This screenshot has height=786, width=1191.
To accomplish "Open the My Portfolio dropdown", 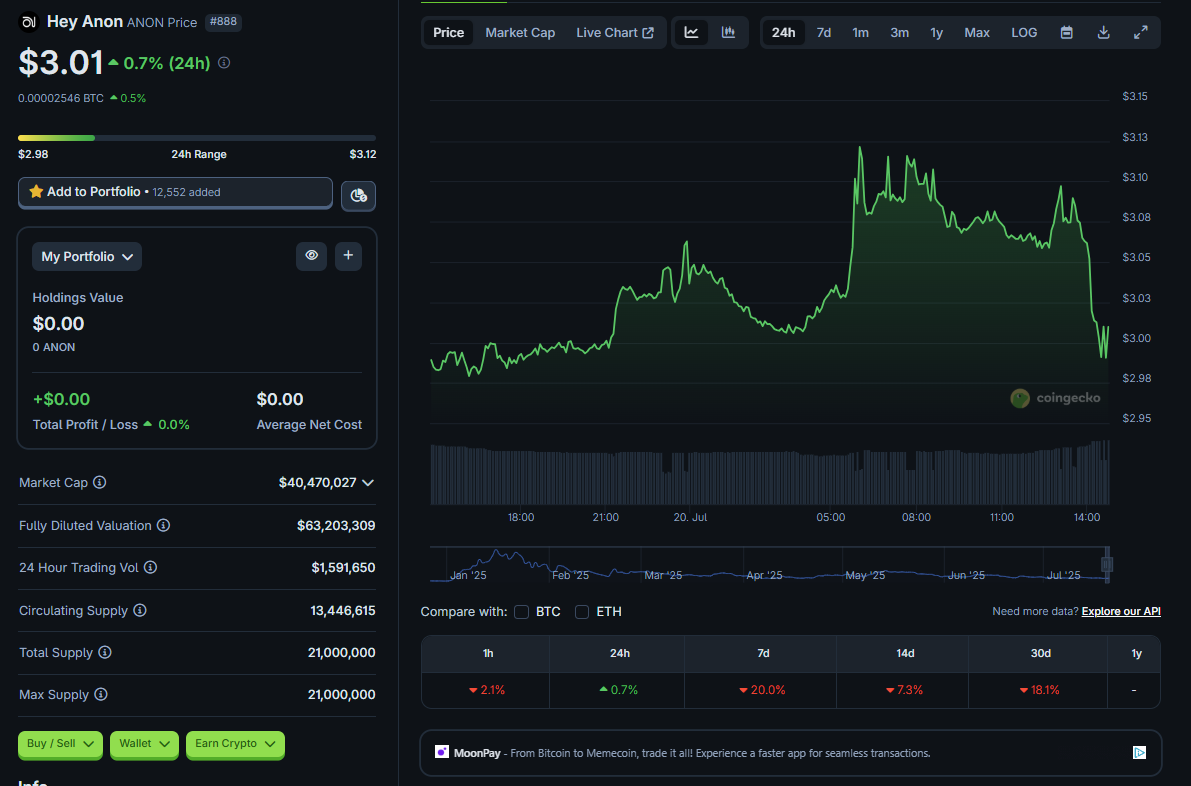I will coord(87,257).
